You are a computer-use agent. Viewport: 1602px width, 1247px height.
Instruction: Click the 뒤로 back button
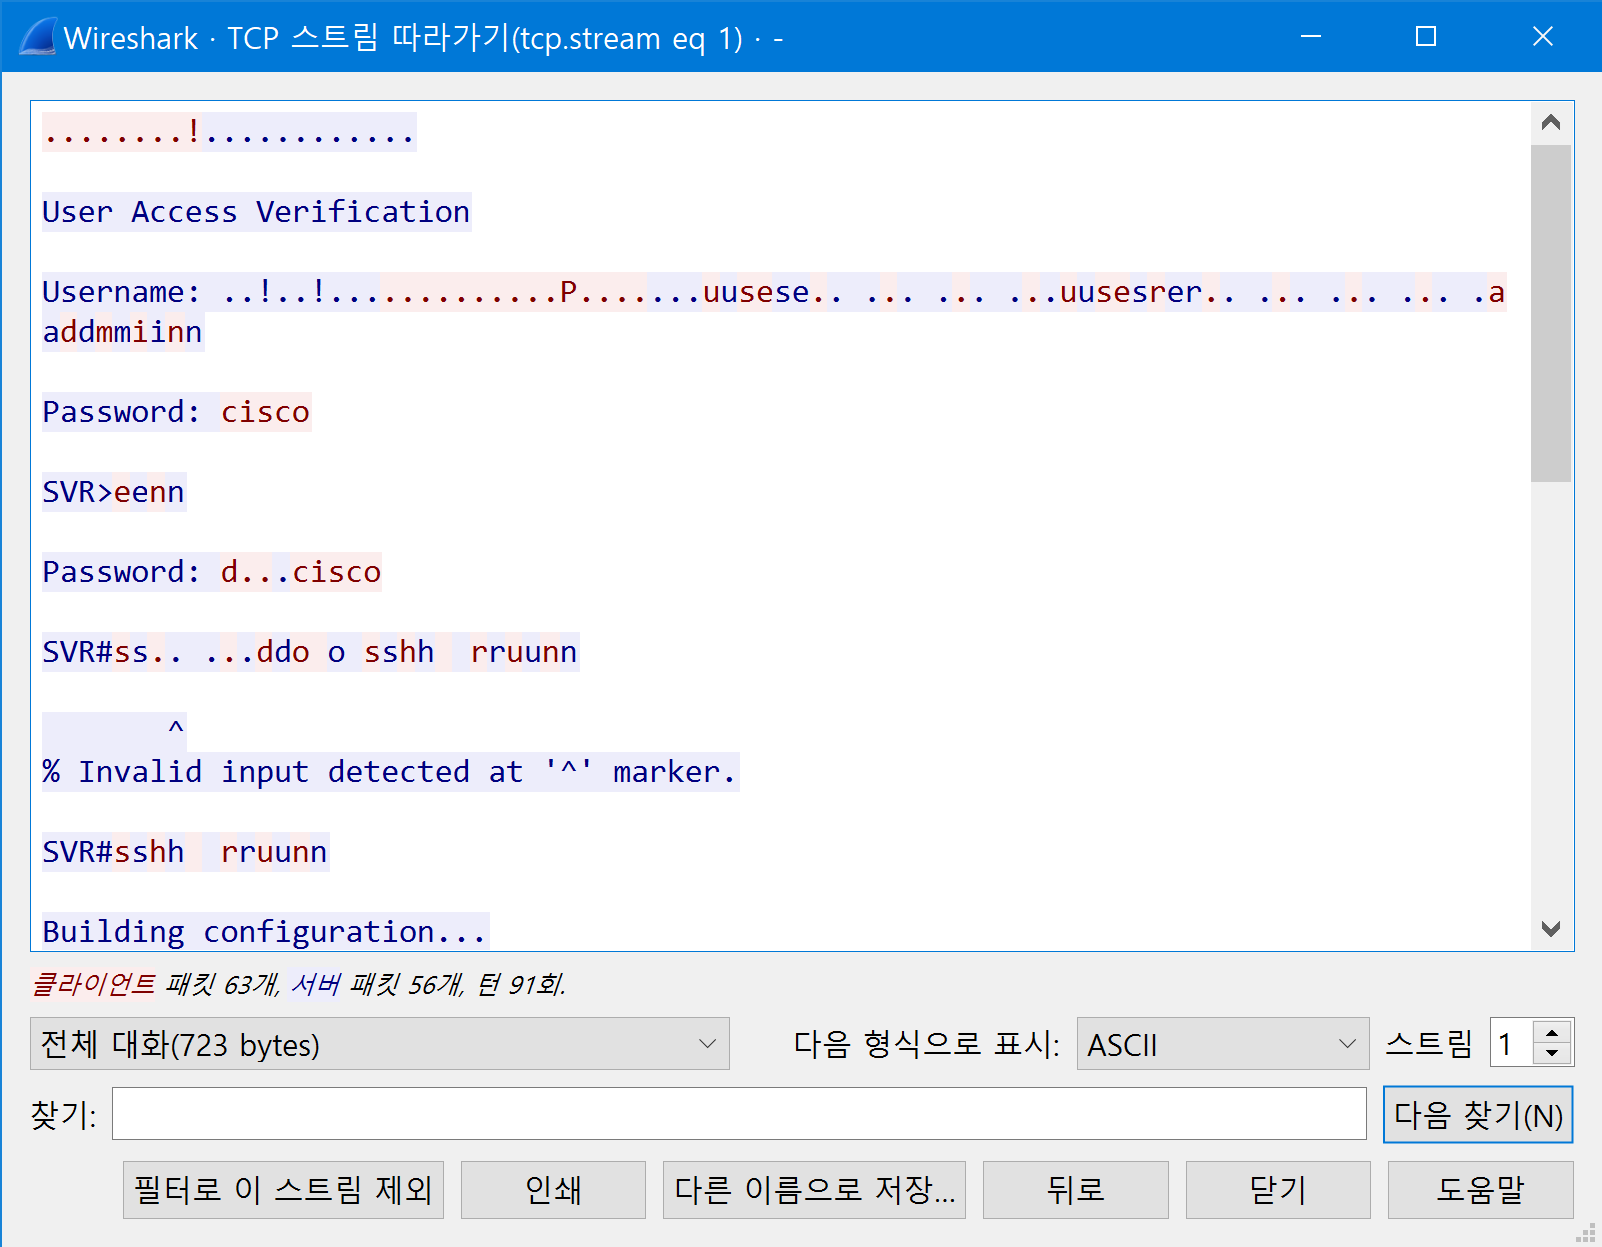point(1075,1190)
